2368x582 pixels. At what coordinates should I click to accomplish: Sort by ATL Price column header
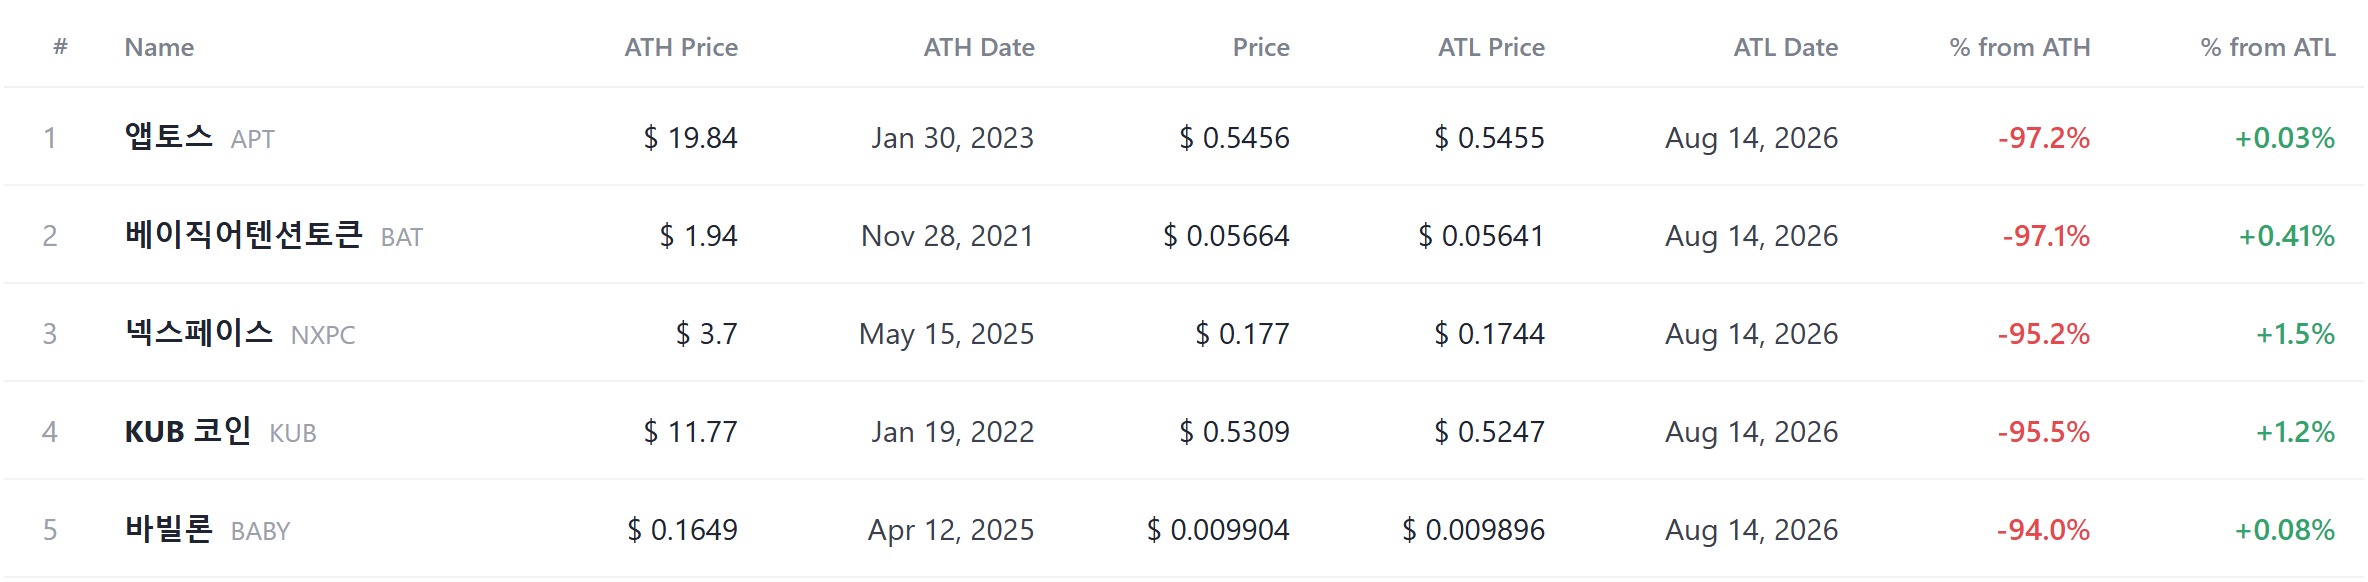(x=1491, y=47)
